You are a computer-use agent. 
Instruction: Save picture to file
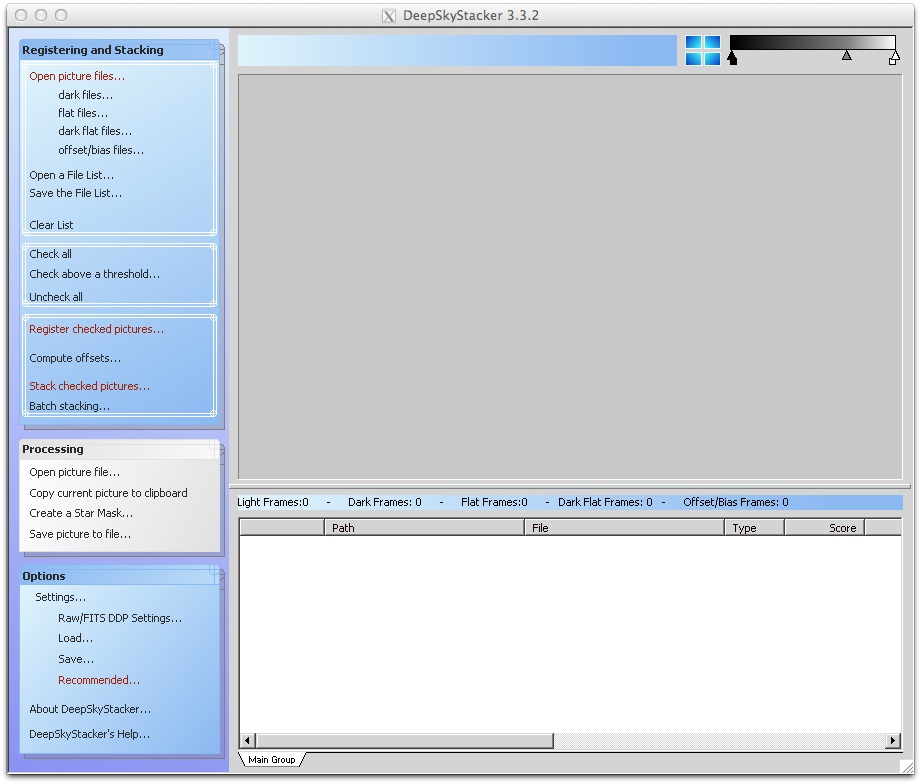80,534
